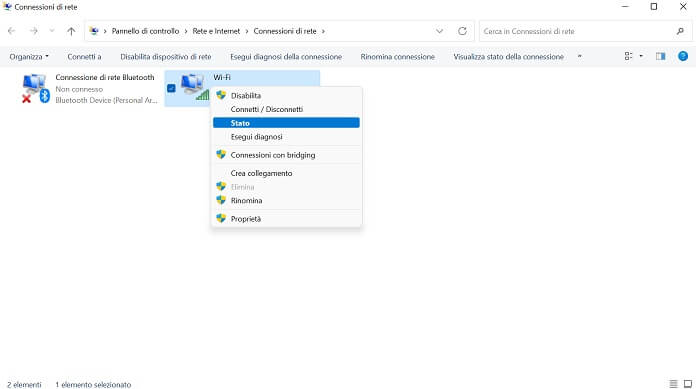Expand chevron after Rete e Internet
Viewport: 696px width, 389px height.
(247, 31)
